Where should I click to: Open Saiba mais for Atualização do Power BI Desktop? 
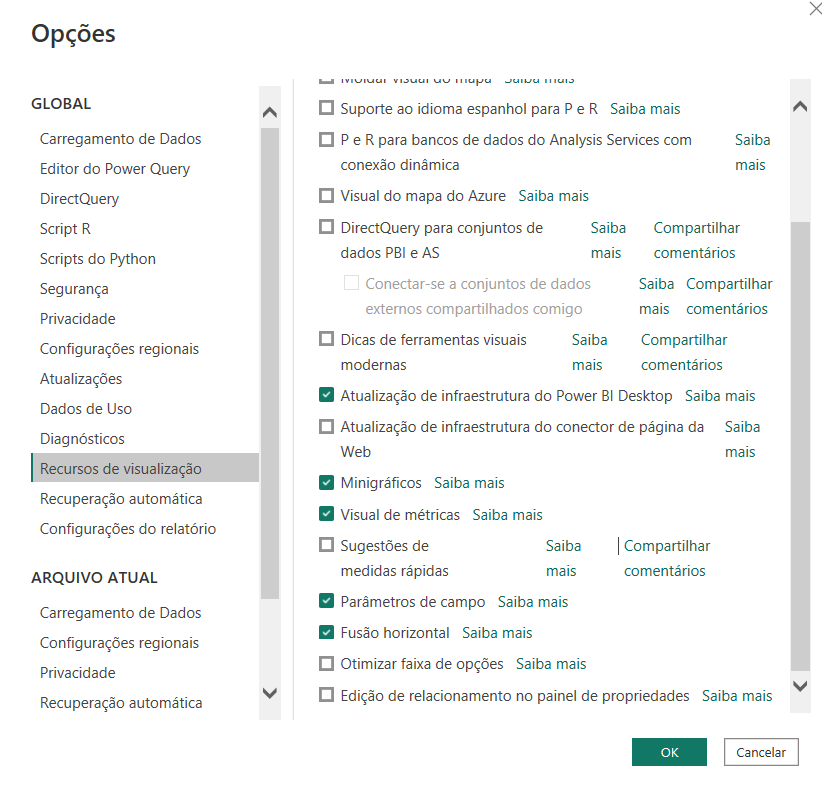[720, 395]
